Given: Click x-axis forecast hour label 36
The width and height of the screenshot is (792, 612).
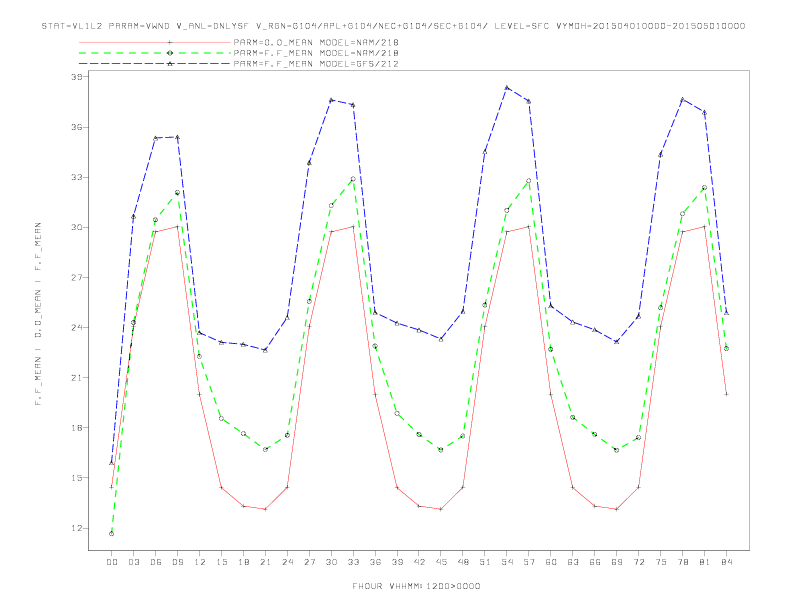Looking at the screenshot, I should [x=375, y=562].
